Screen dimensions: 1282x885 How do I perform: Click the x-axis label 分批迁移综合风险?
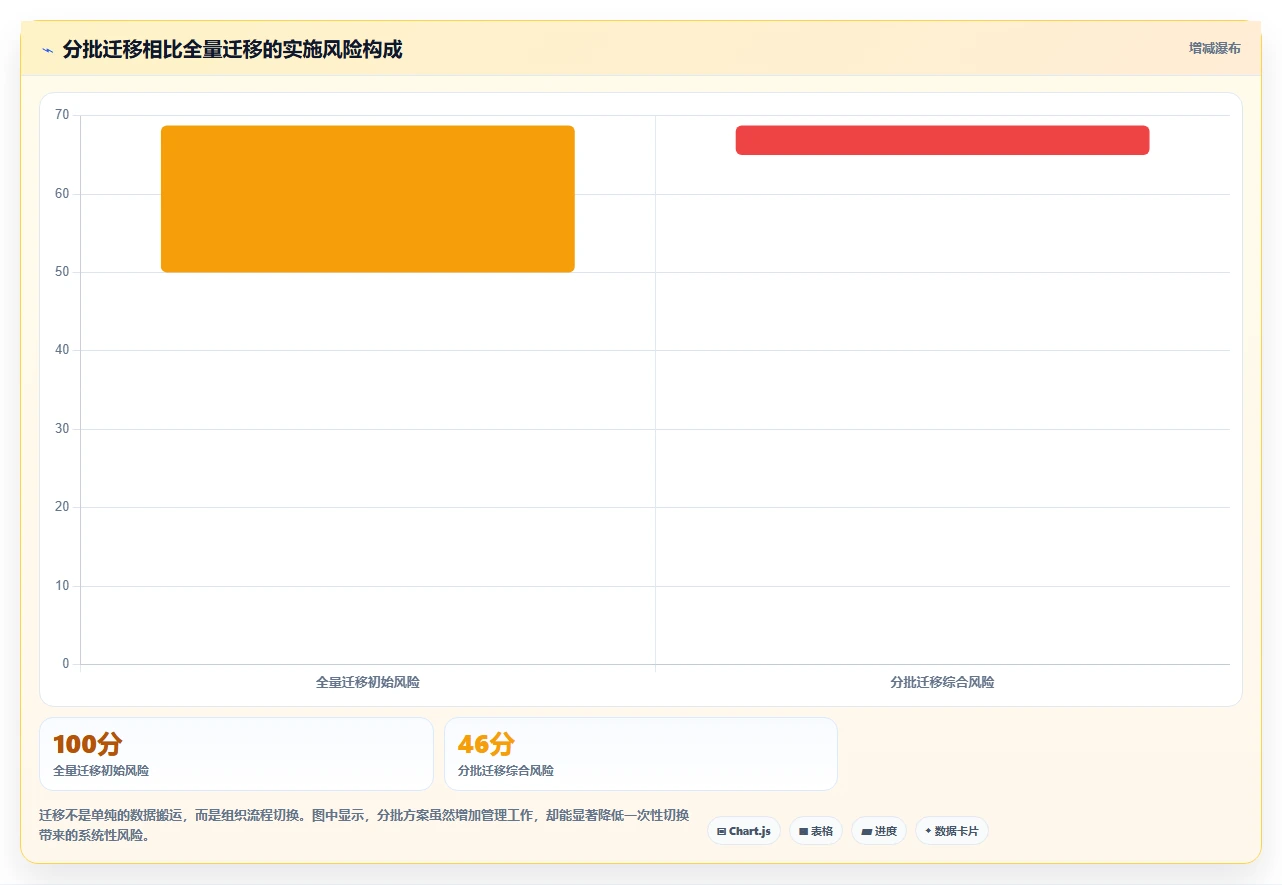[x=943, y=682]
